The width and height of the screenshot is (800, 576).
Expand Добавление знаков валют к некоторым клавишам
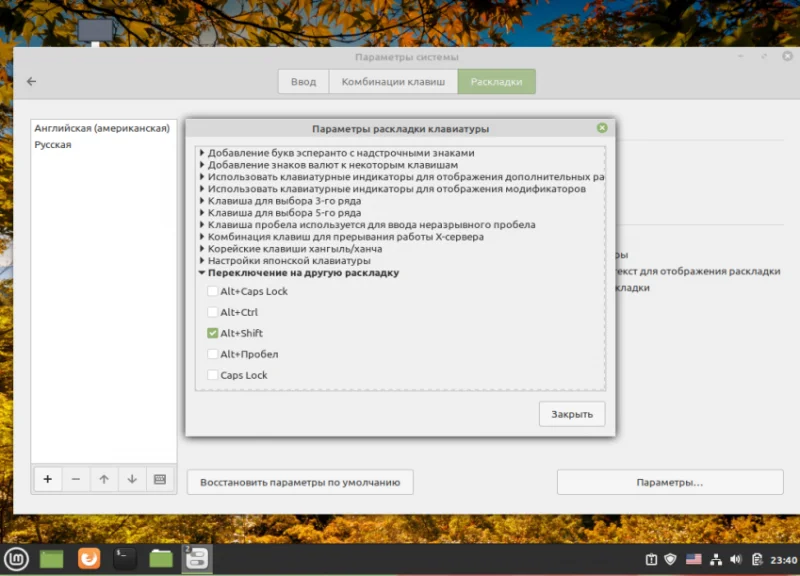(x=202, y=165)
